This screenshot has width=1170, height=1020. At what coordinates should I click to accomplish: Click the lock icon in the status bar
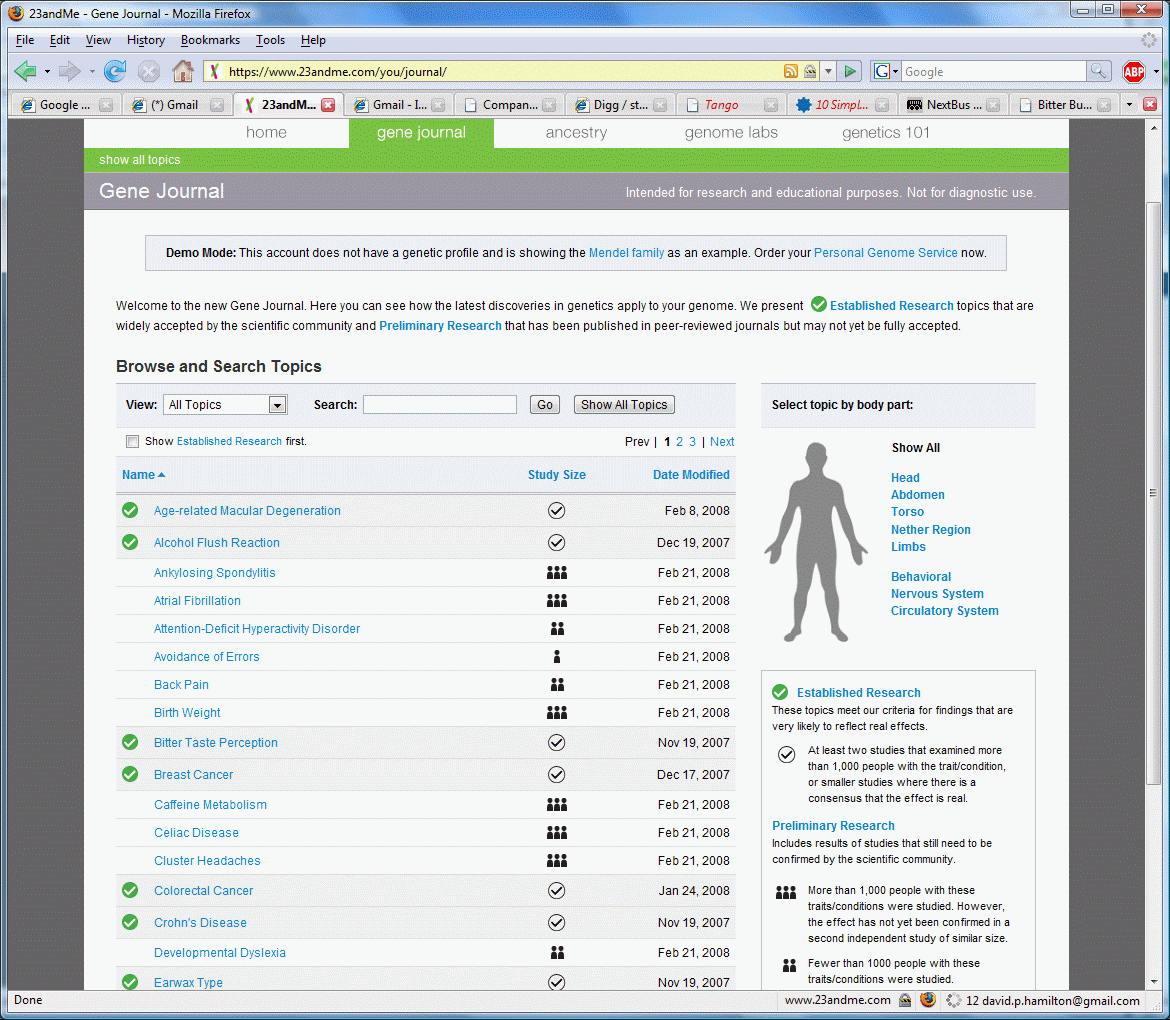[x=904, y=1000]
